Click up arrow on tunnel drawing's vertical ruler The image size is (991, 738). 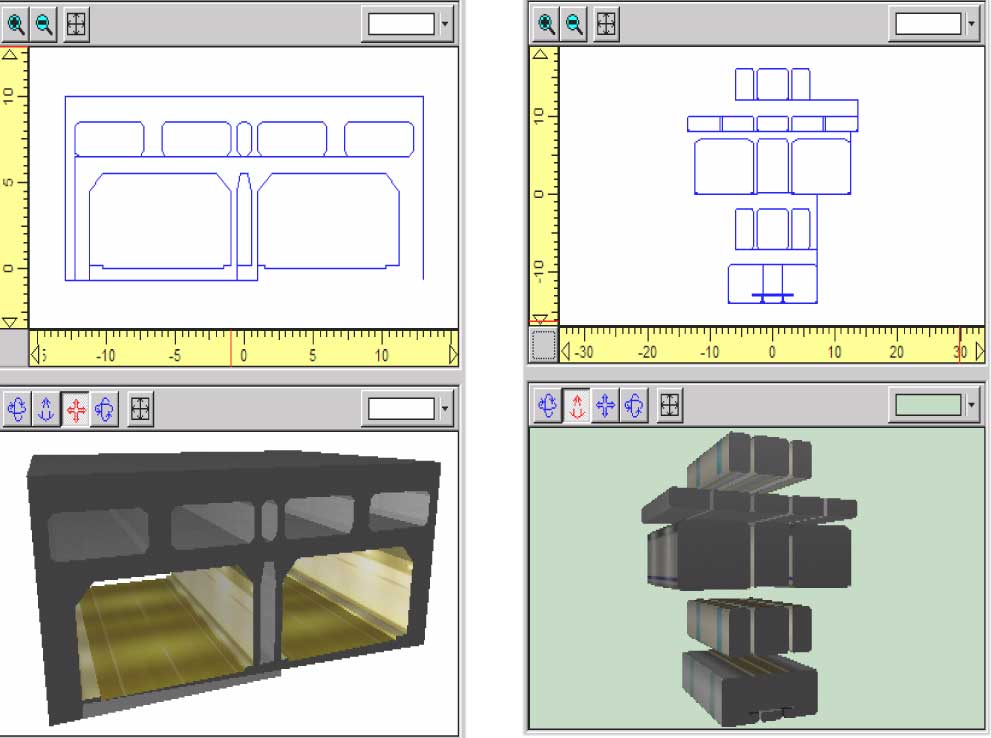pyautogui.click(x=10, y=55)
